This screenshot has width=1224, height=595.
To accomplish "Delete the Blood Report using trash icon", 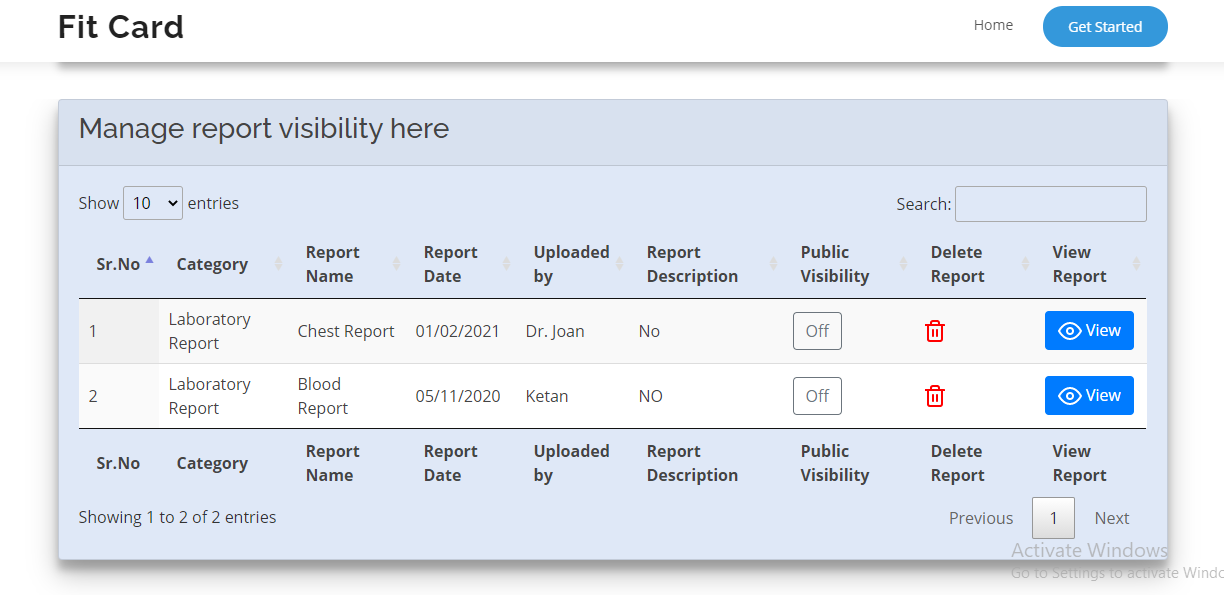I will pyautogui.click(x=934, y=396).
